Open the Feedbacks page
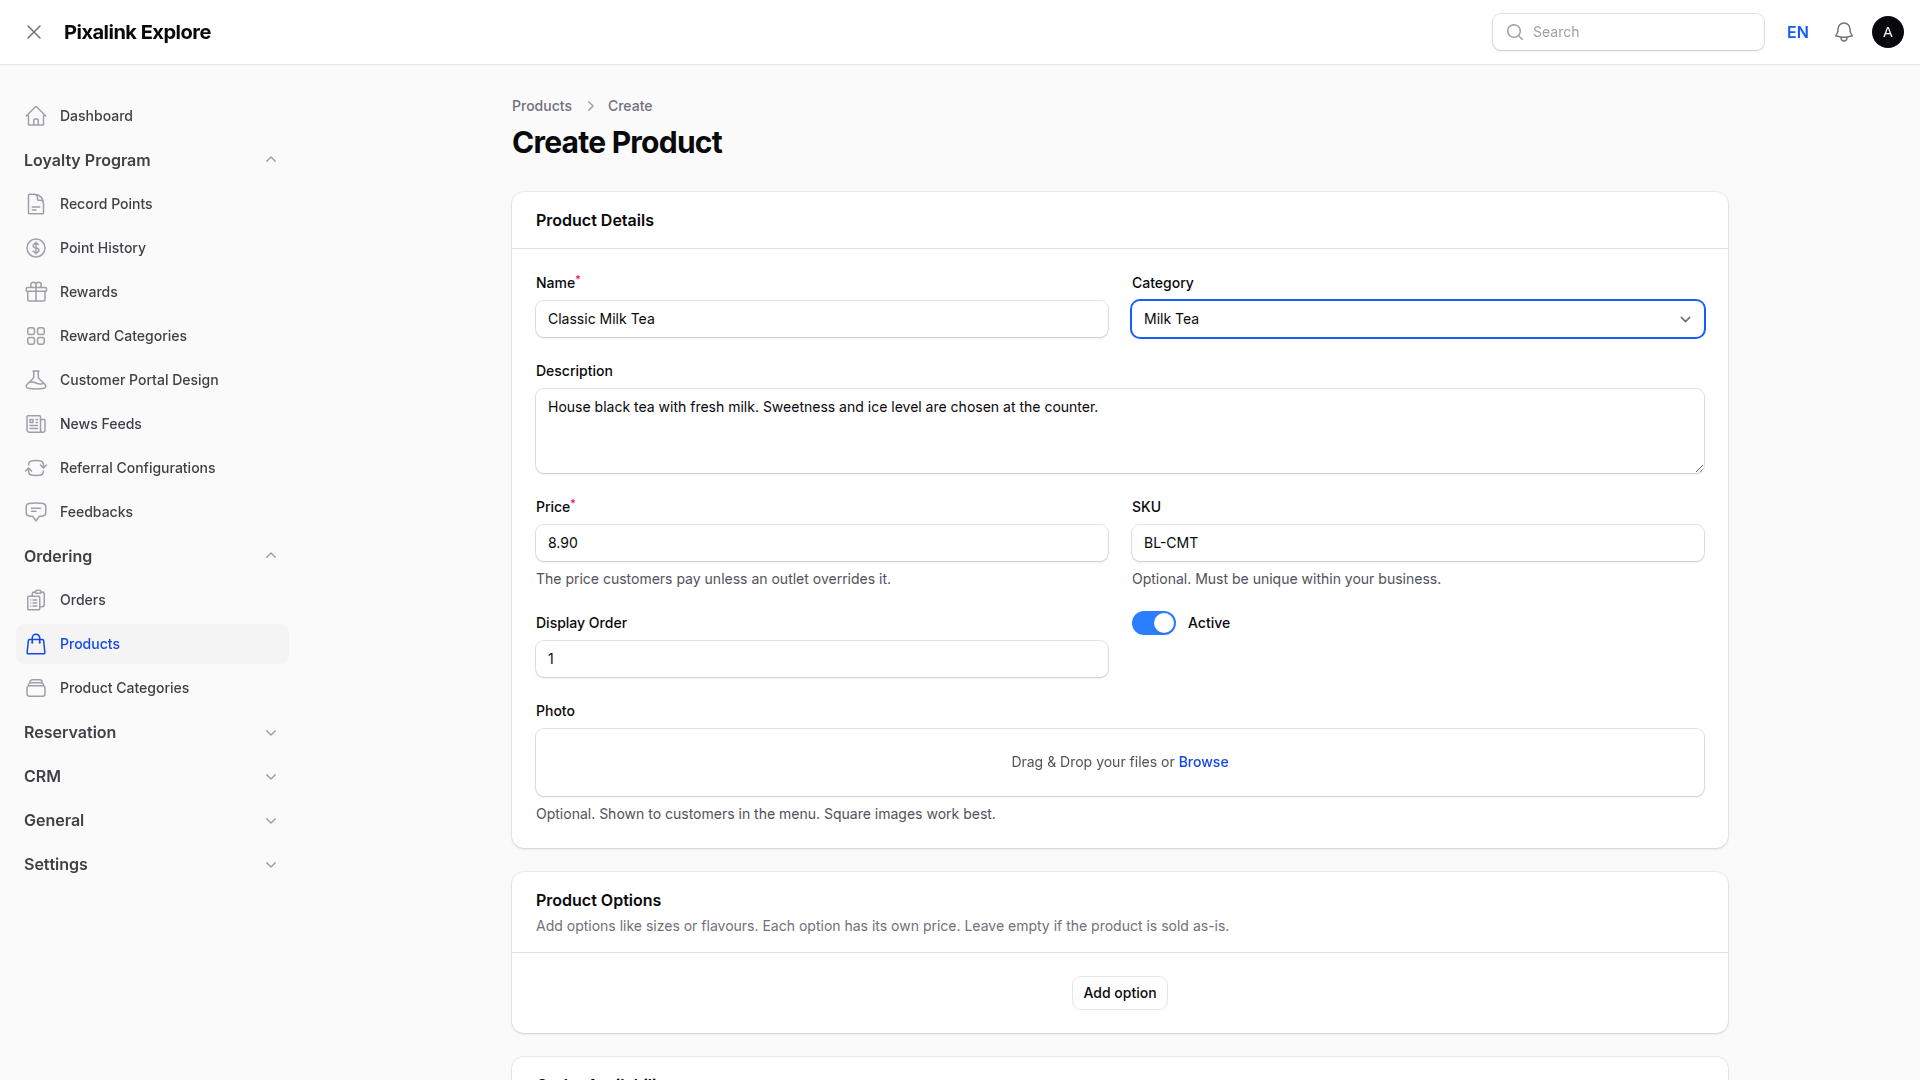Screen dimensions: 1920x1080 tap(152, 512)
